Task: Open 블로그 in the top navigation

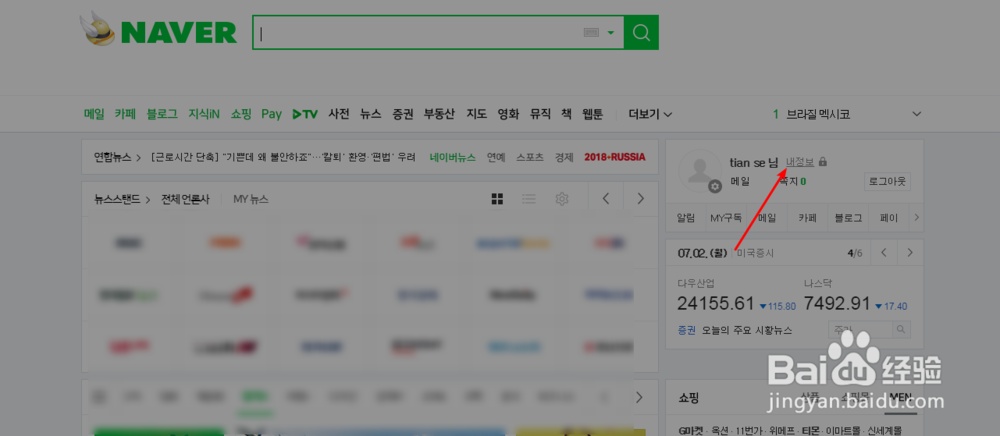Action: coord(162,114)
